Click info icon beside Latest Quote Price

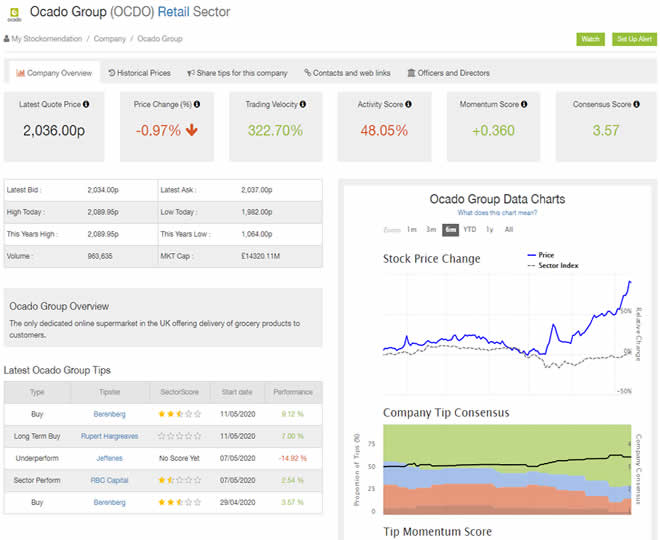click(86, 104)
